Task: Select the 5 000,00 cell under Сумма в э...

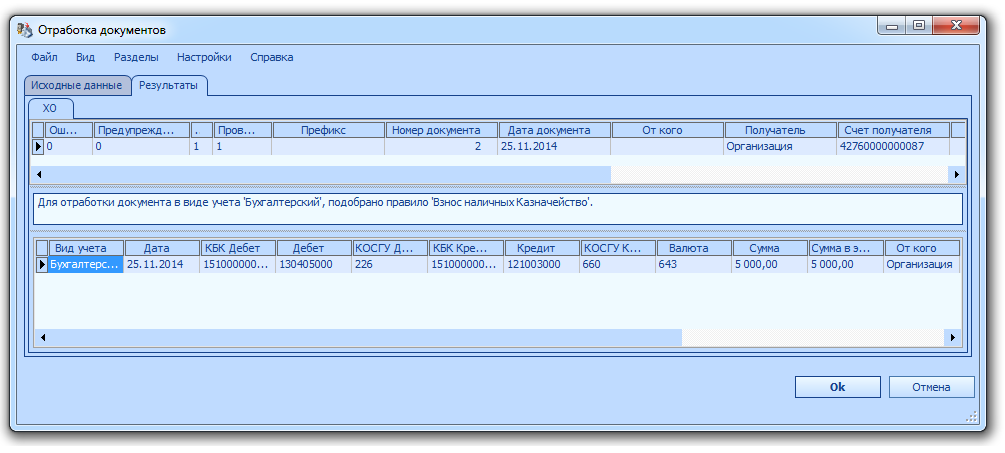Action: pyautogui.click(x=846, y=265)
